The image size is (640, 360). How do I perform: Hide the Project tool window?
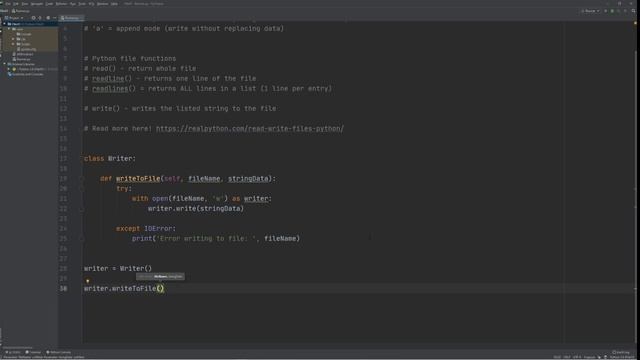[54, 18]
